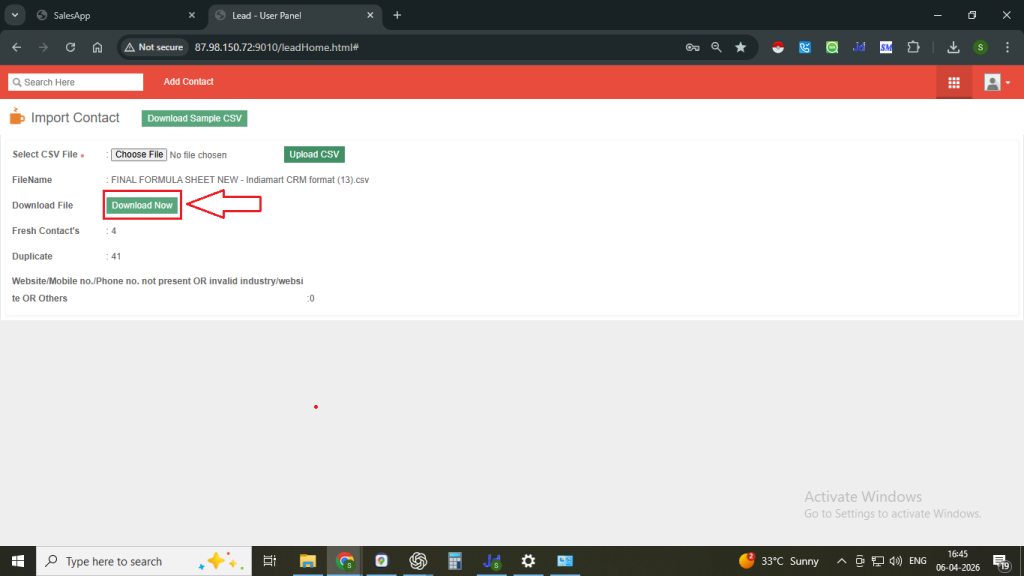Expand the user profile dropdown
The height and width of the screenshot is (576, 1024).
tap(996, 83)
